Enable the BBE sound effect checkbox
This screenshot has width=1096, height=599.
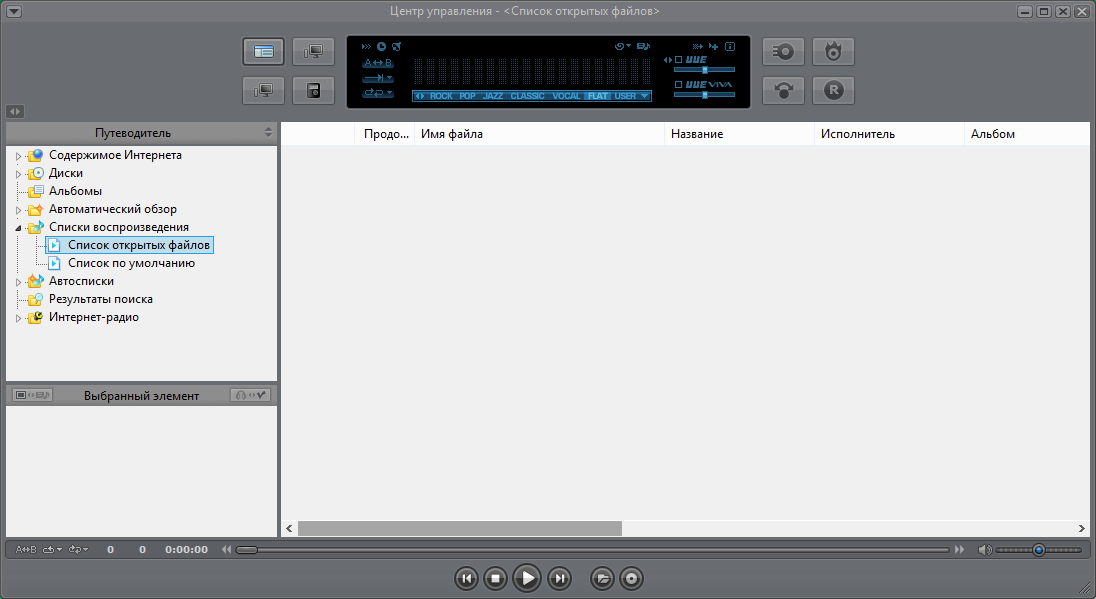[678, 60]
